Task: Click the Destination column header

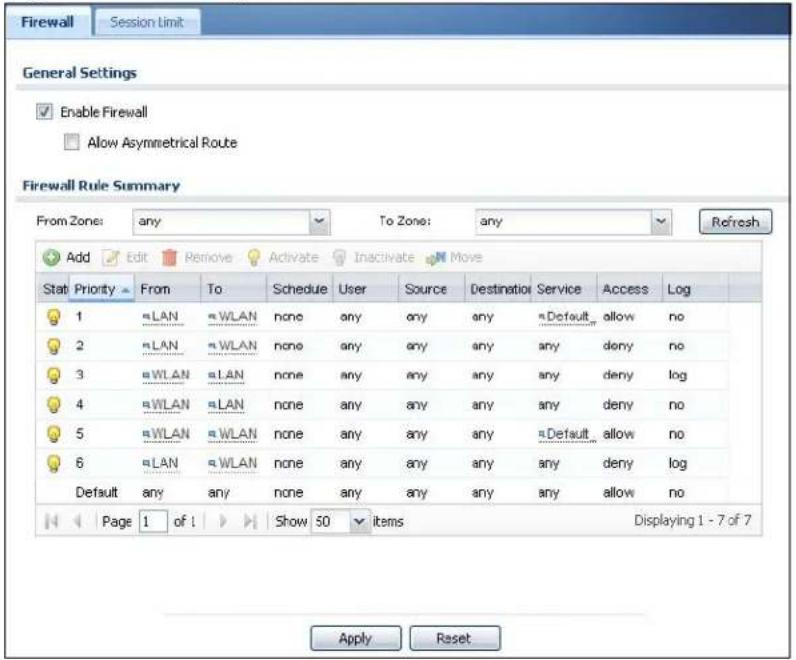Action: (x=498, y=289)
